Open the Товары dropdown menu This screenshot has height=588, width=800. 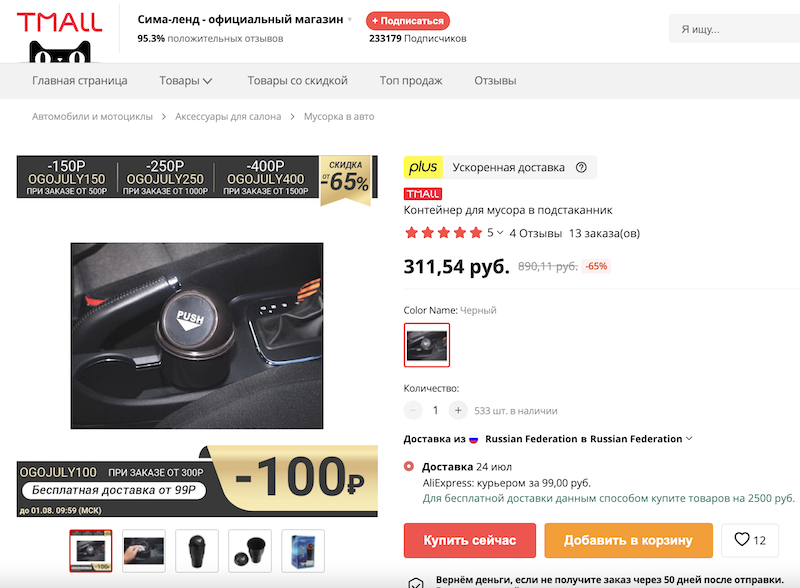(185, 81)
